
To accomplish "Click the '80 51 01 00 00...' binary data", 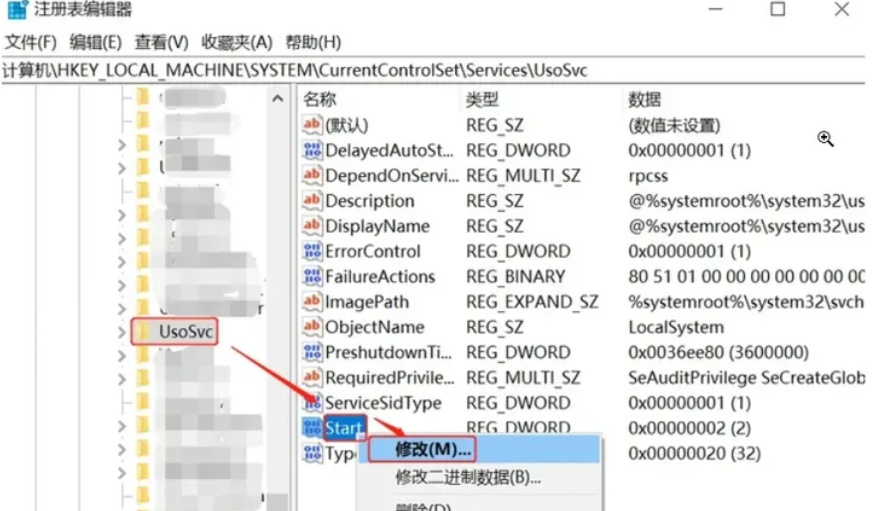I will 746,276.
